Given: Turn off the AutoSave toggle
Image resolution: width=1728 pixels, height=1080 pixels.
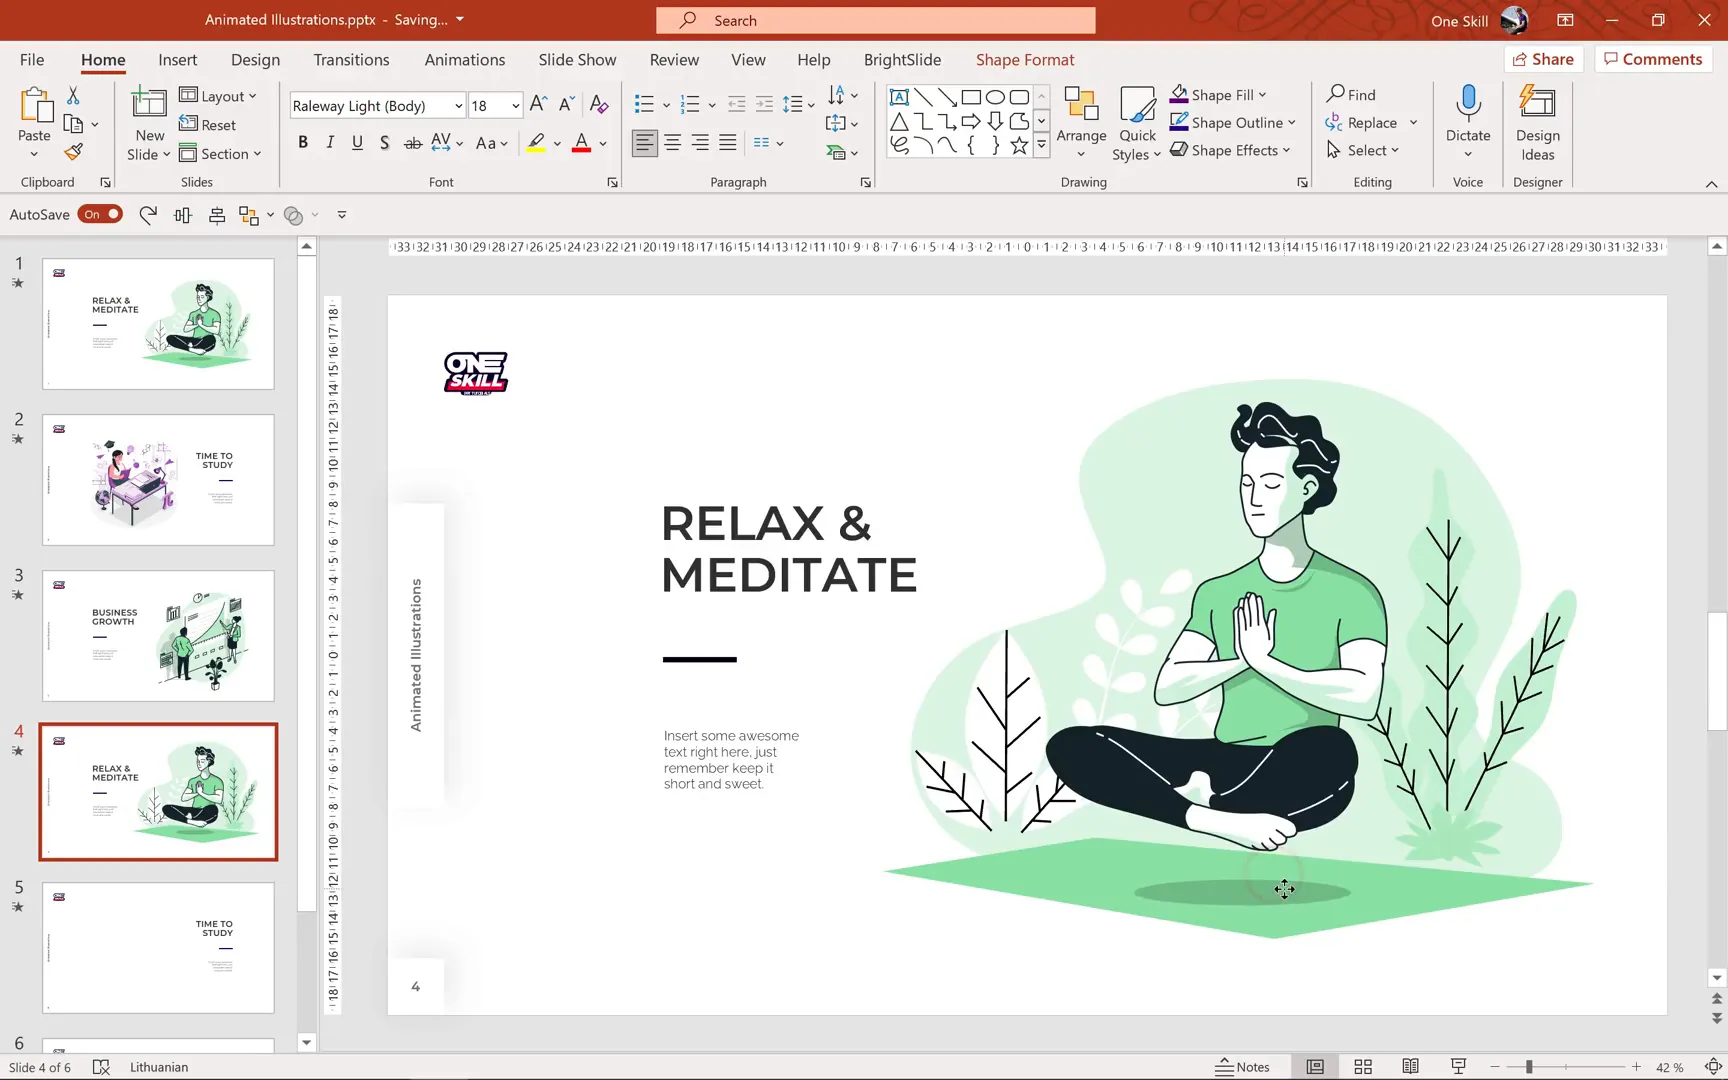Looking at the screenshot, I should pyautogui.click(x=100, y=214).
